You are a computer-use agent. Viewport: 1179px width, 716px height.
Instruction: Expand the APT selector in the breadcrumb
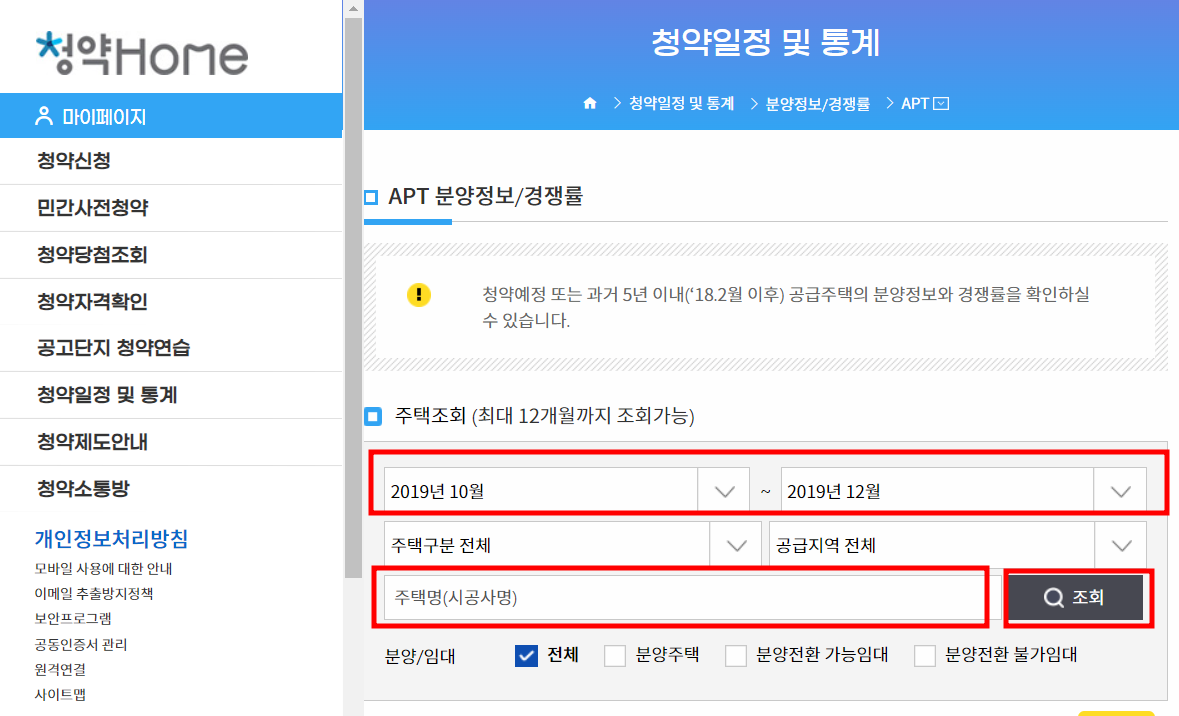pyautogui.click(x=941, y=102)
